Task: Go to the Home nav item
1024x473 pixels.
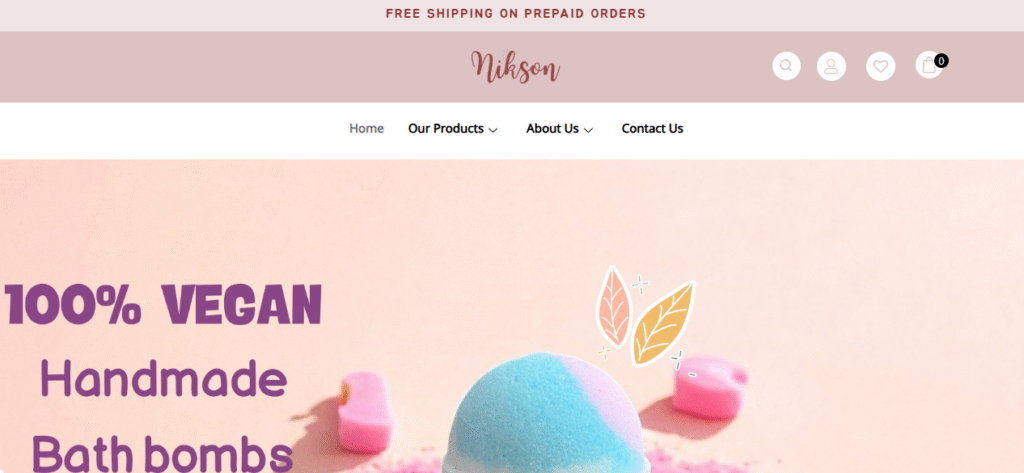Action: click(x=366, y=129)
